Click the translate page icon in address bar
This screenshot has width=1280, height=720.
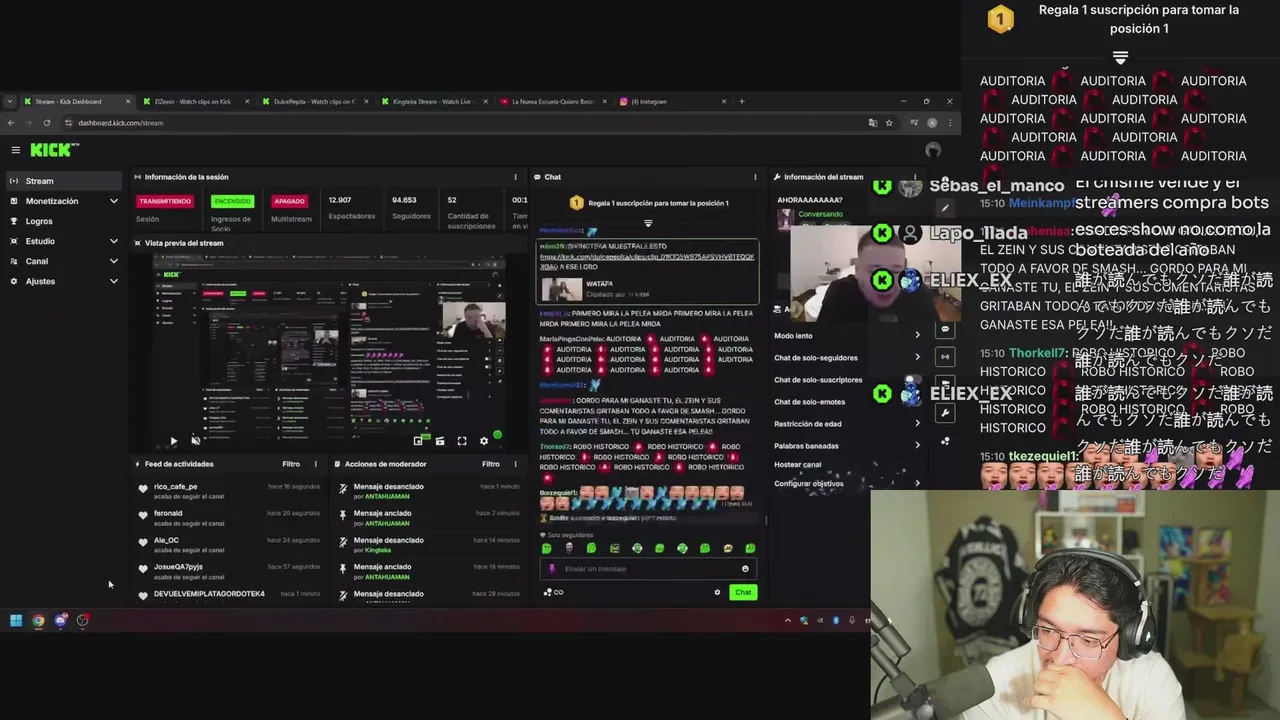point(873,123)
